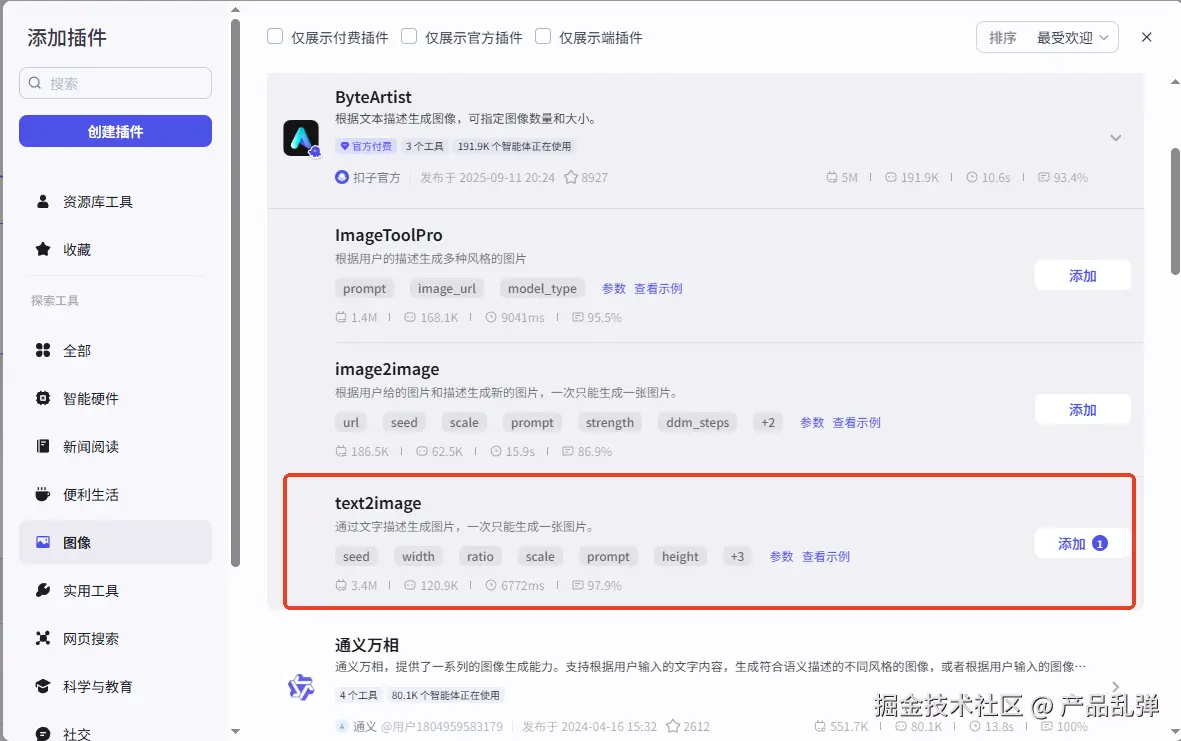Click the 社交 chat bubble icon
This screenshot has width=1181, height=741.
(x=43, y=733)
